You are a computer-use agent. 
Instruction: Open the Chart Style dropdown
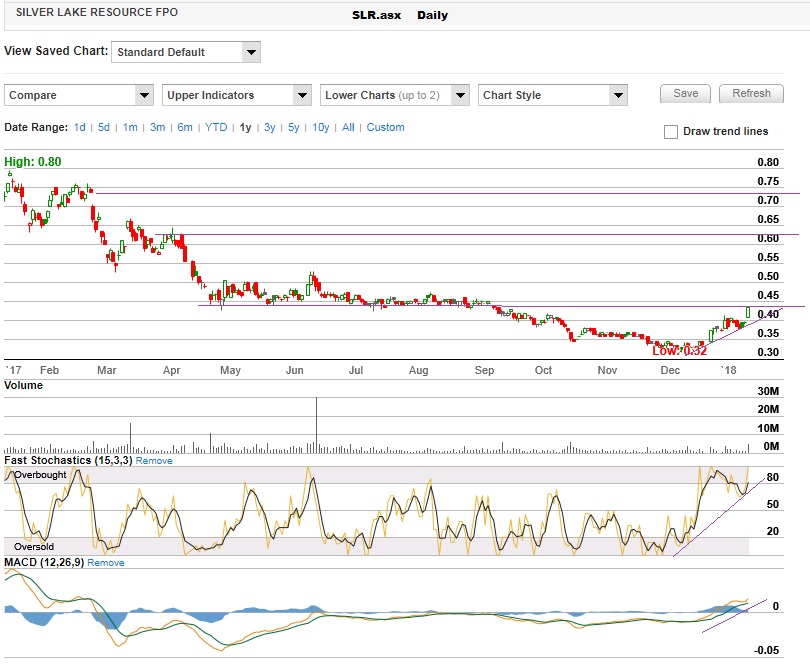pos(553,96)
